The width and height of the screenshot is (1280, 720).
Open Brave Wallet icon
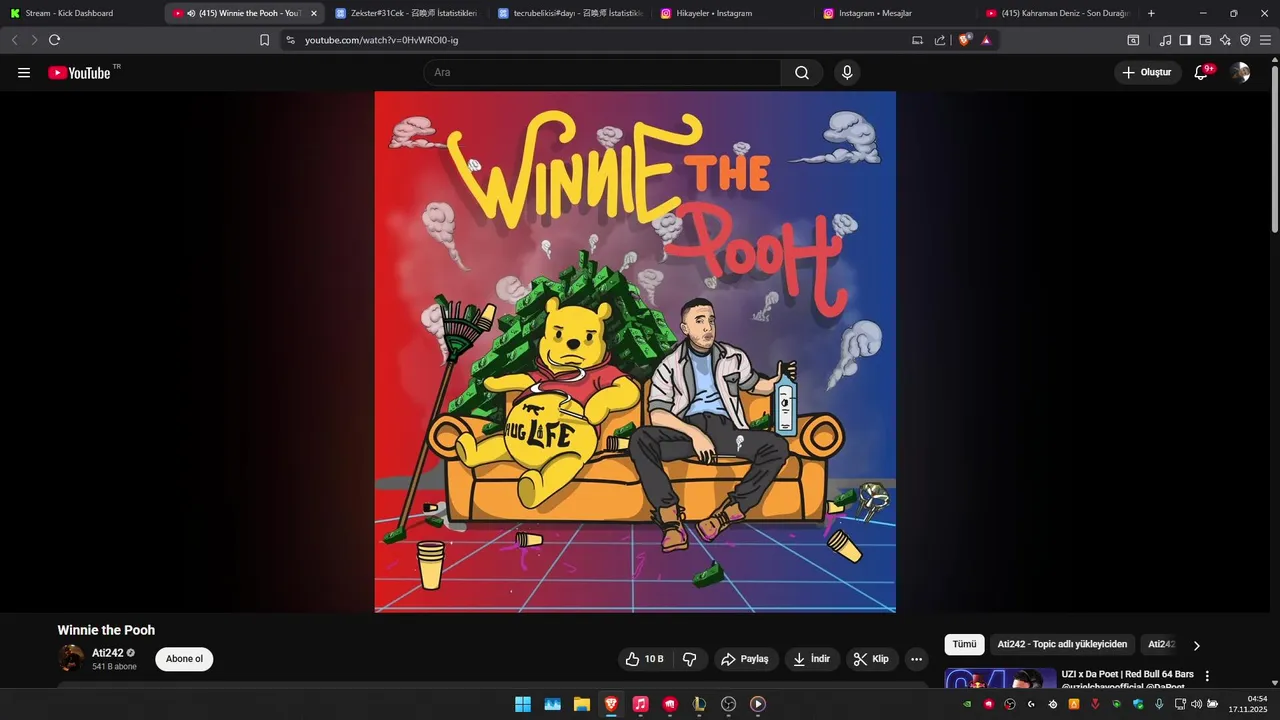[x=1205, y=40]
